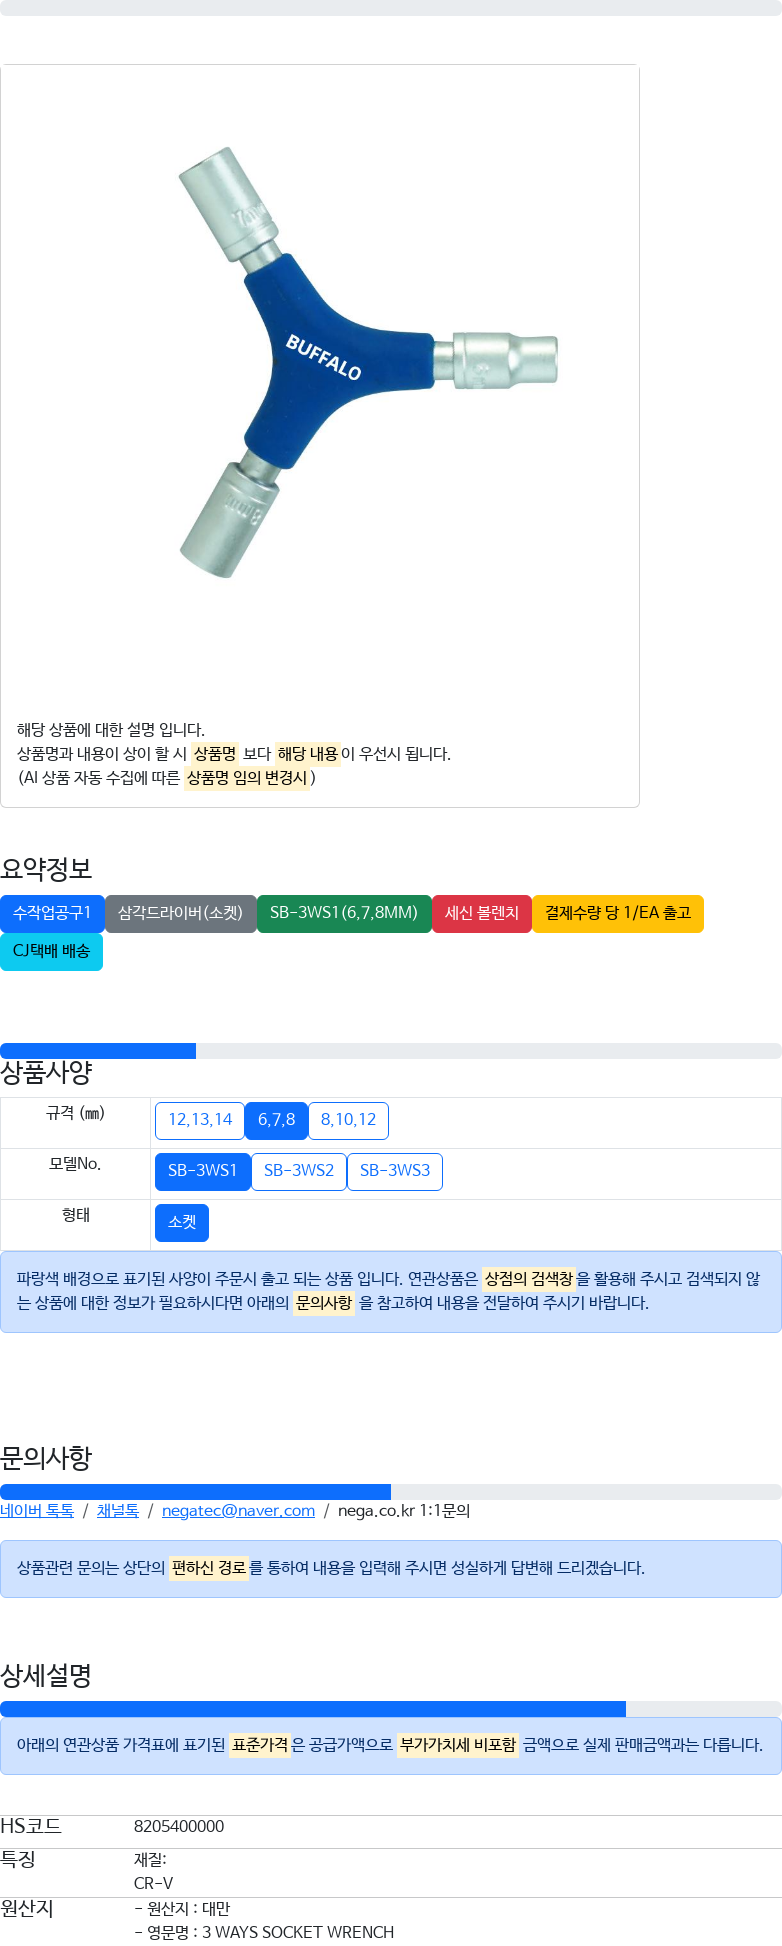The height and width of the screenshot is (1946, 782).
Task: Click the 문의사항 section progress bar
Action: [x=390, y=1491]
